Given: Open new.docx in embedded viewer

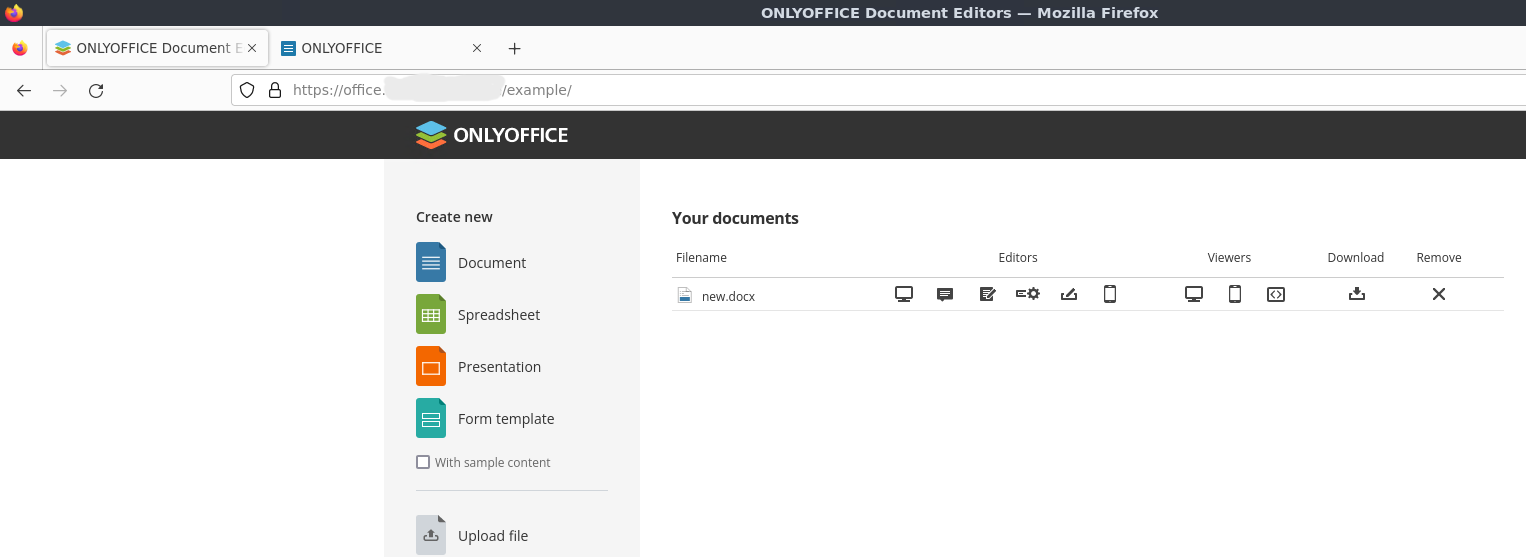Looking at the screenshot, I should 1275,294.
